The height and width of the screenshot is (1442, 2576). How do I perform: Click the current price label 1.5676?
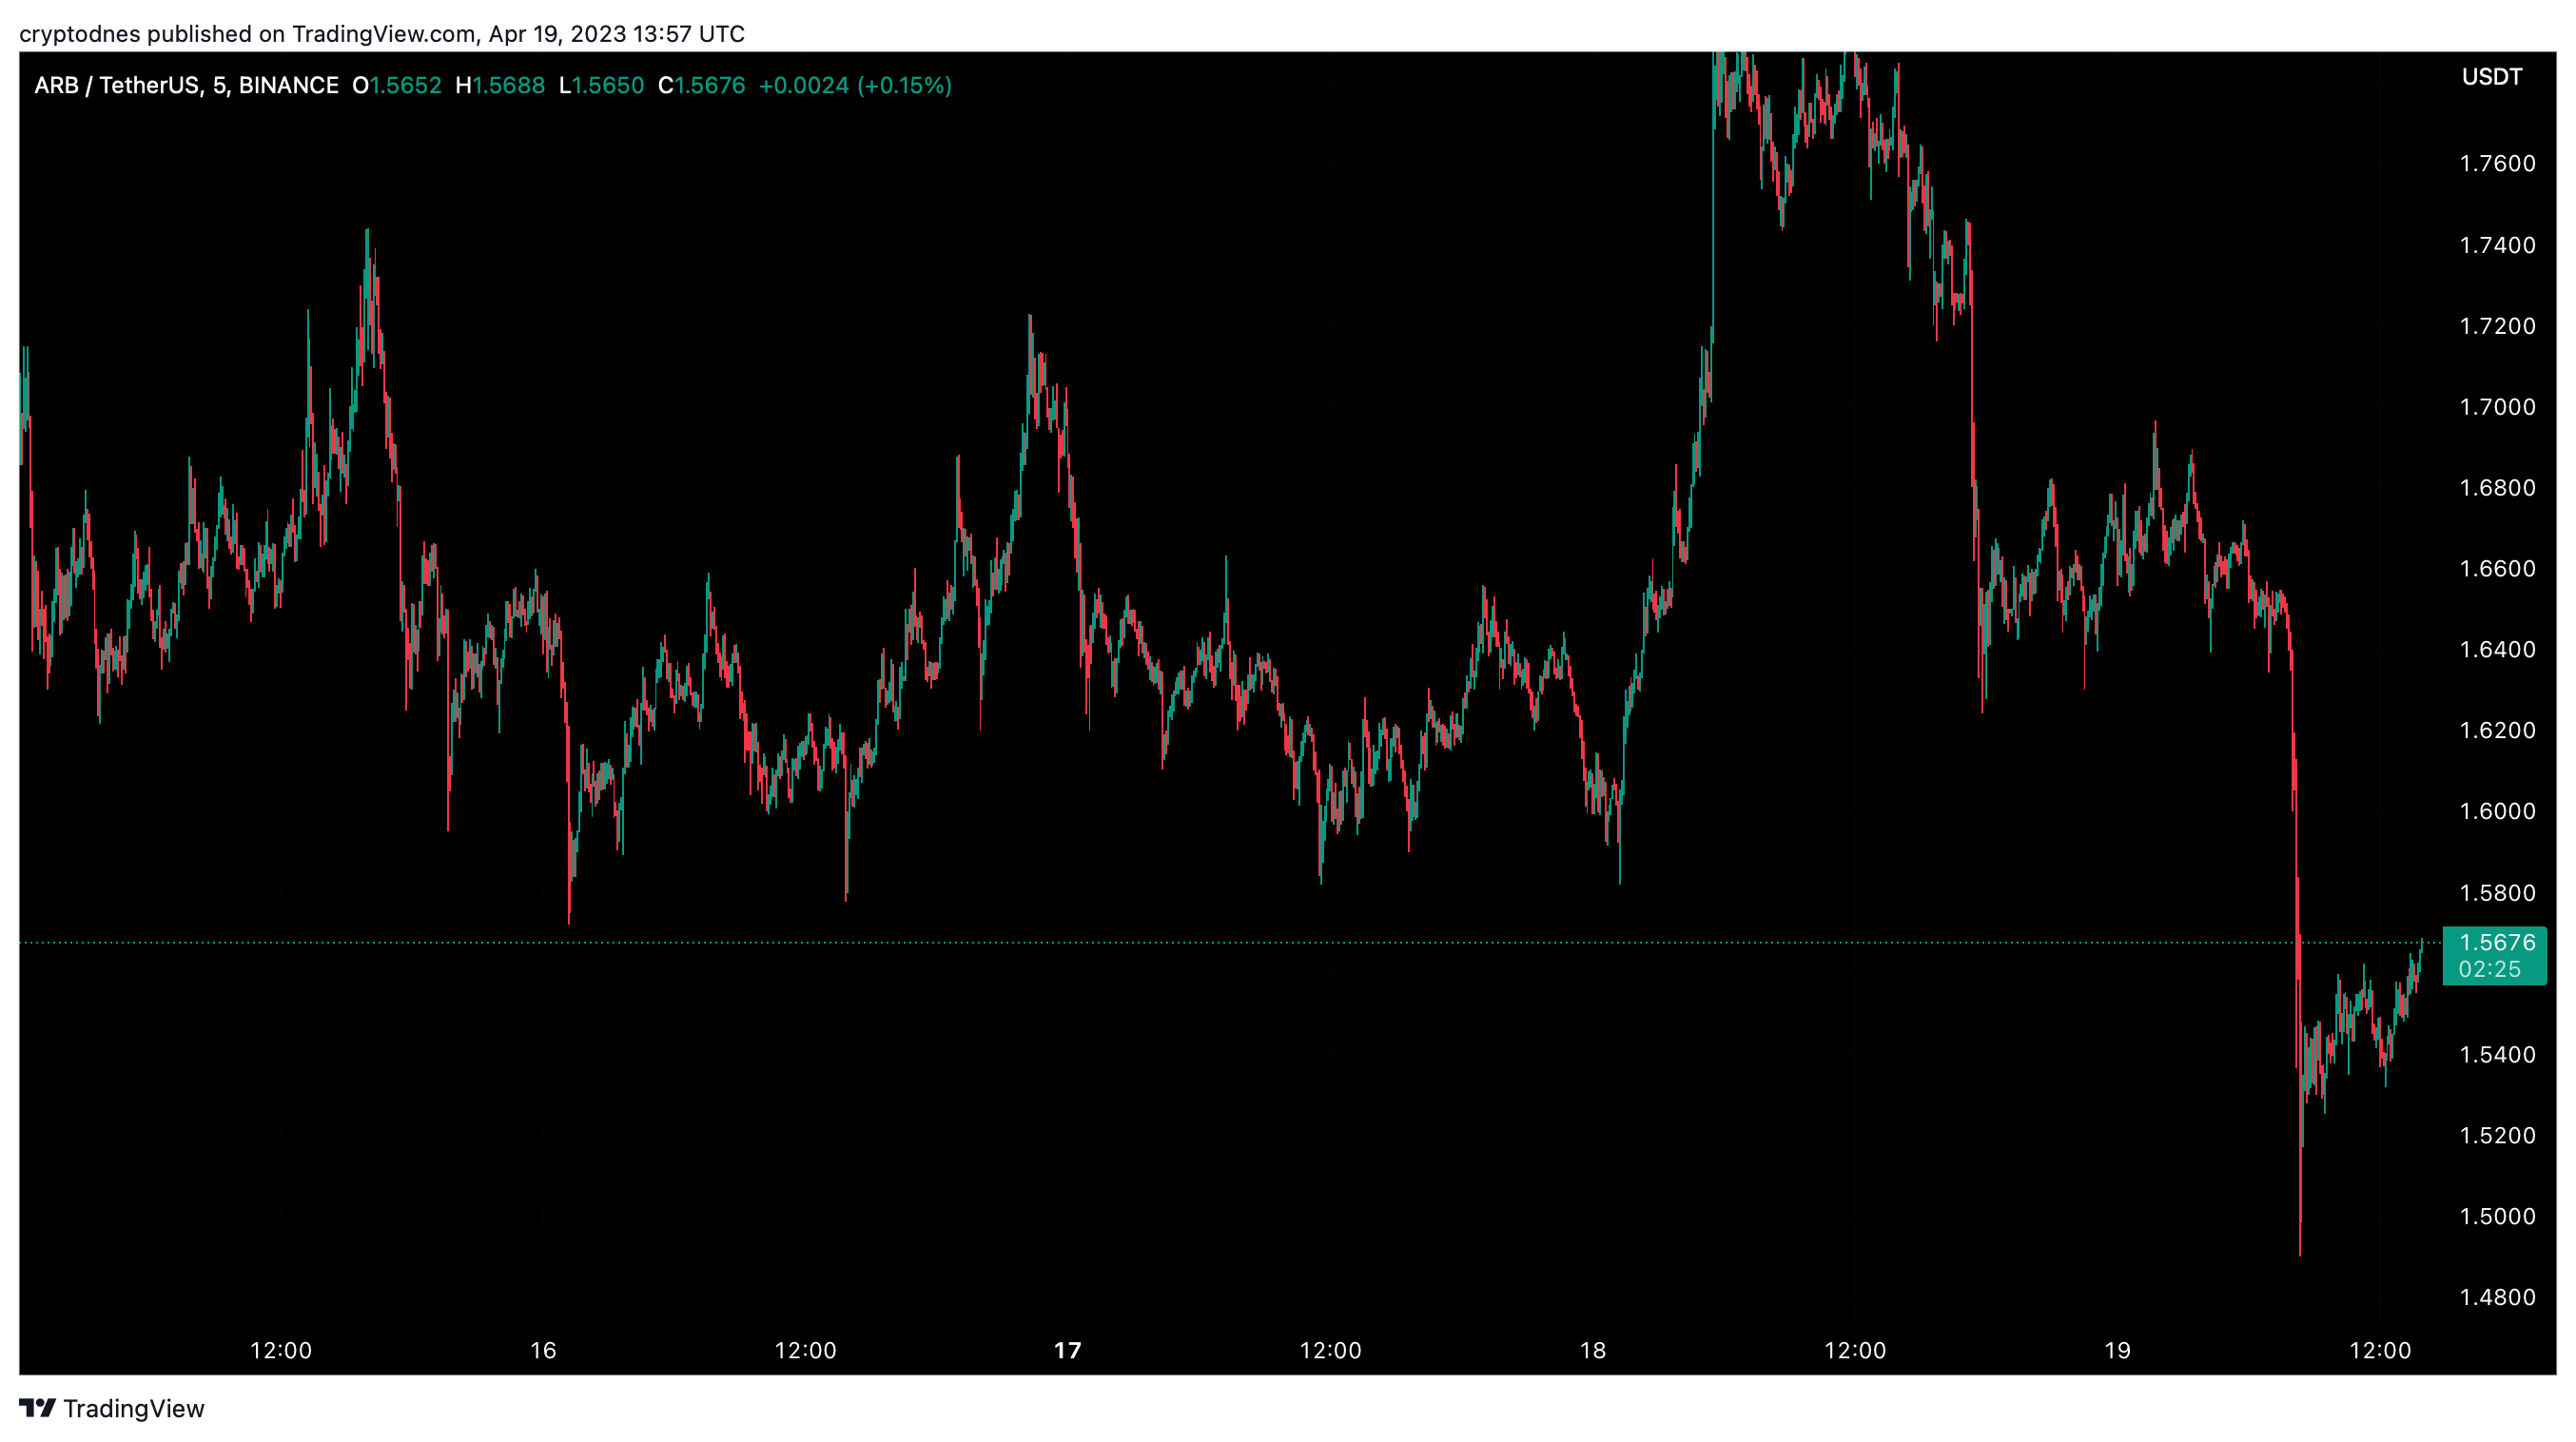click(2496, 942)
